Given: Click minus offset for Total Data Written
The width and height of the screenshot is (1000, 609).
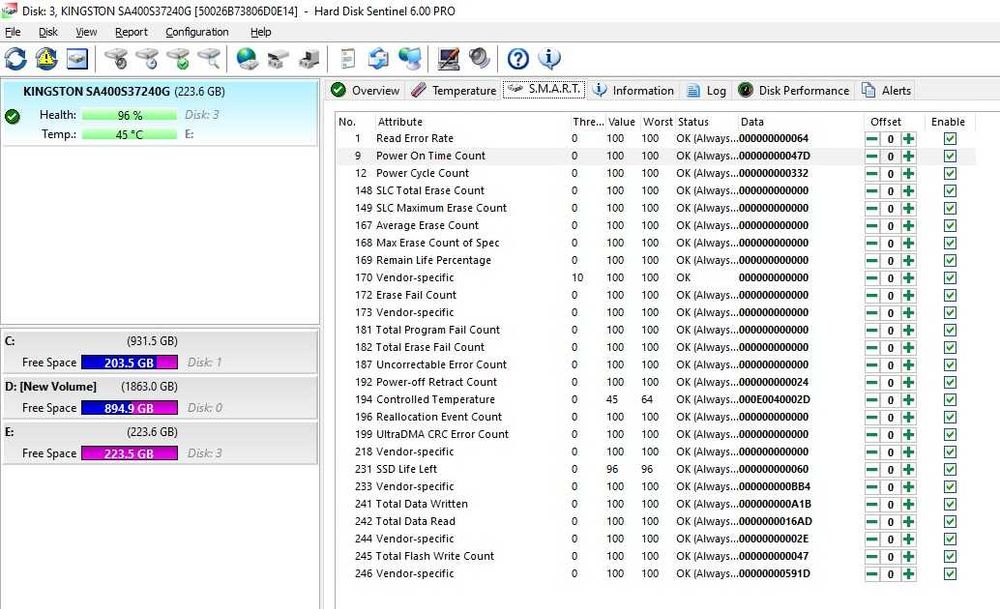Looking at the screenshot, I should [x=872, y=504].
